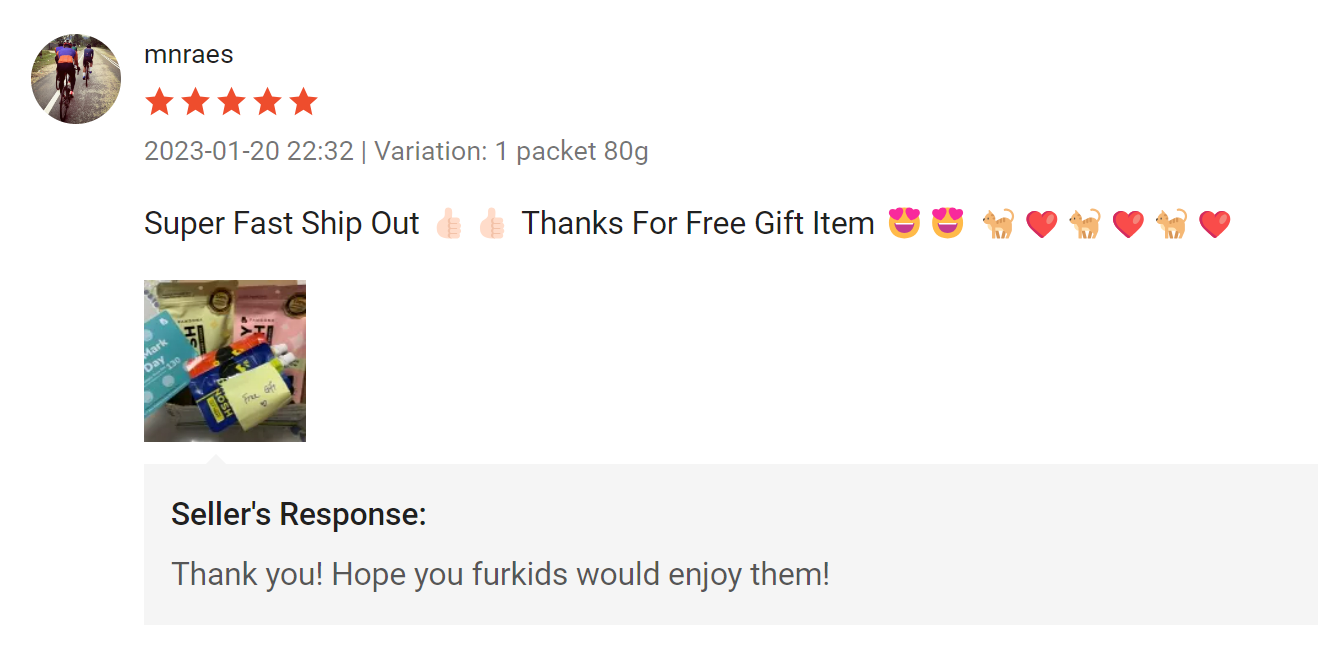Image resolution: width=1318 pixels, height=664 pixels.
Task: Click the first rating star
Action: pos(159,102)
